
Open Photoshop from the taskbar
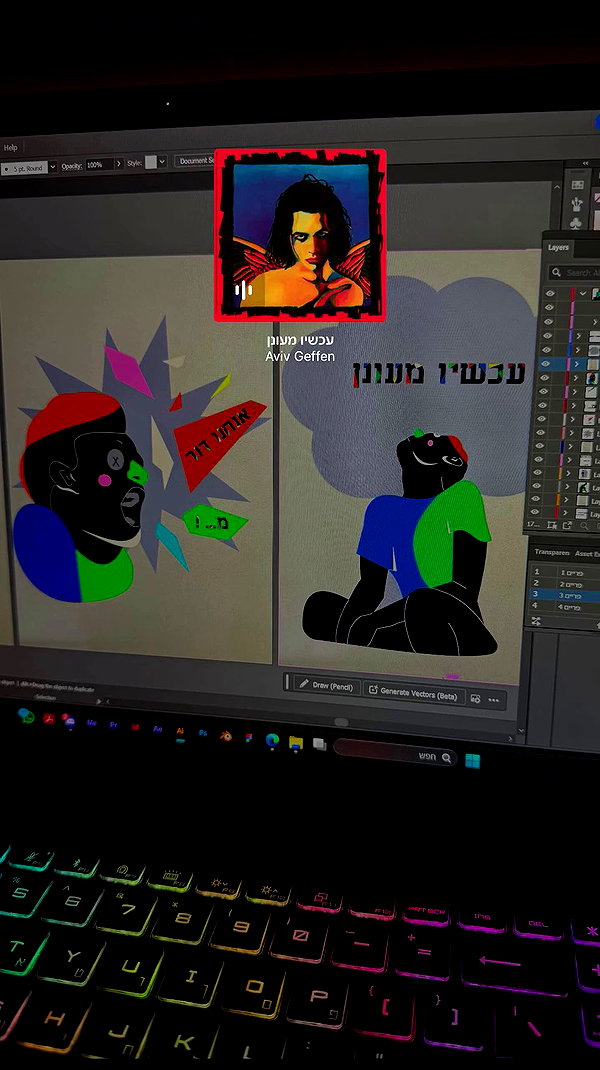(x=203, y=733)
